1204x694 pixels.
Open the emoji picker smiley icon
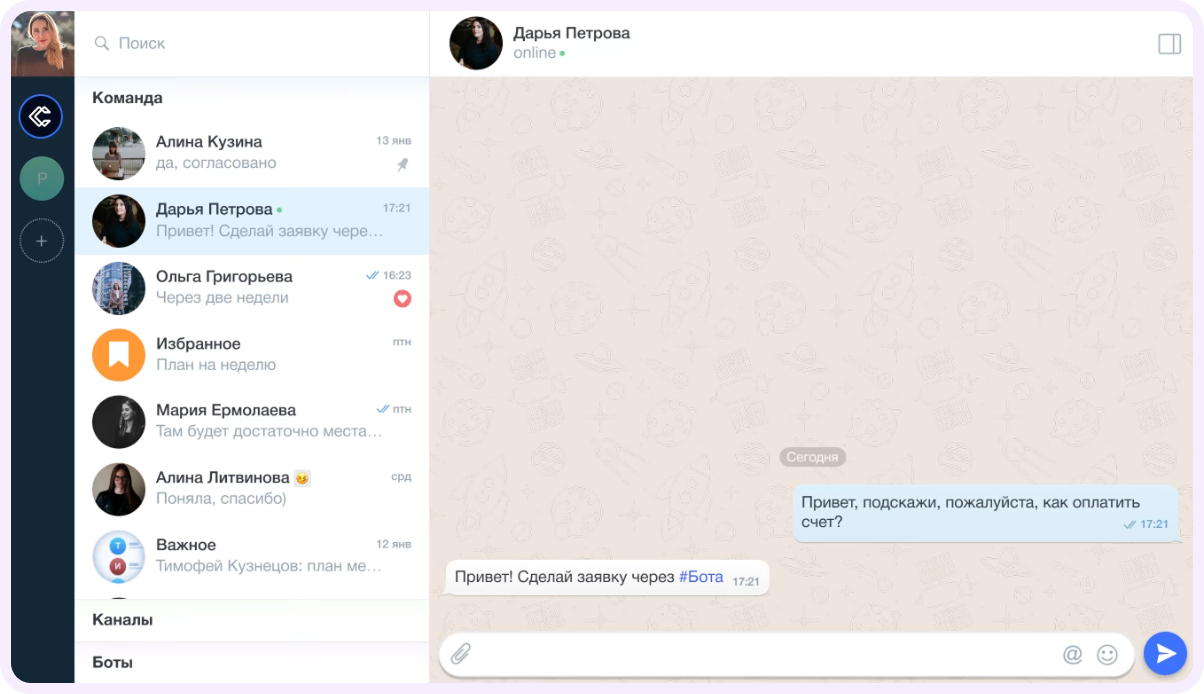tap(1107, 654)
